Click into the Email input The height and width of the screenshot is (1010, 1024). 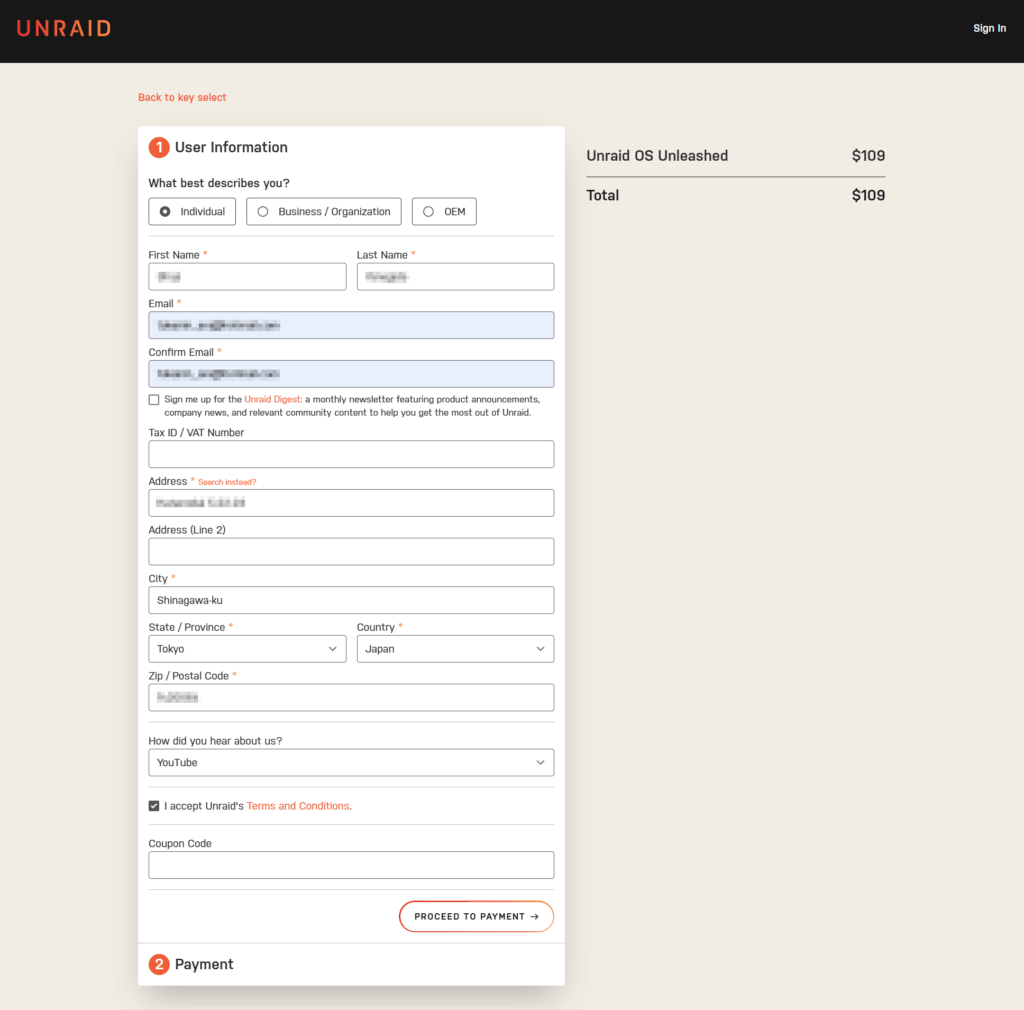351,325
